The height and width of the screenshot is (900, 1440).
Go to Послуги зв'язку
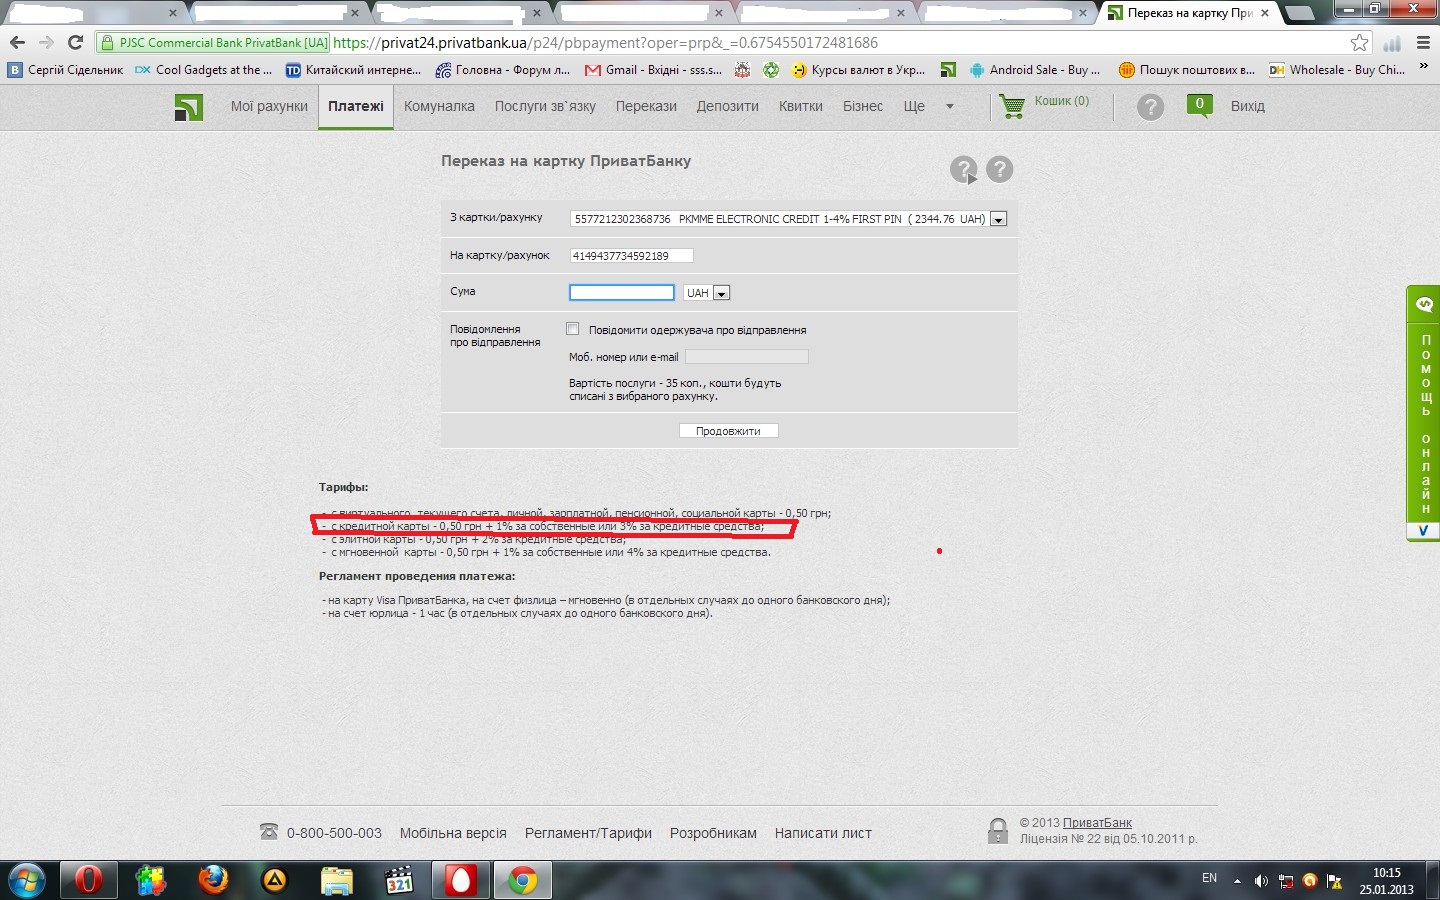pyautogui.click(x=545, y=106)
